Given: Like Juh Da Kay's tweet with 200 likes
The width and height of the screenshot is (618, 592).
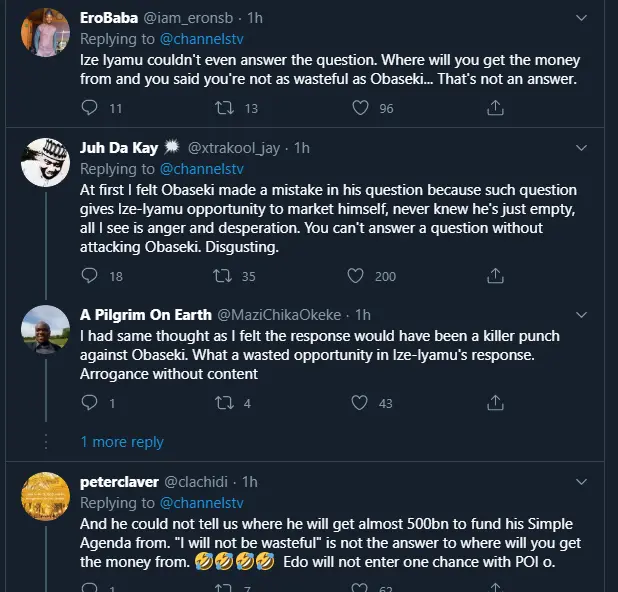Looking at the screenshot, I should pyautogui.click(x=355, y=276).
